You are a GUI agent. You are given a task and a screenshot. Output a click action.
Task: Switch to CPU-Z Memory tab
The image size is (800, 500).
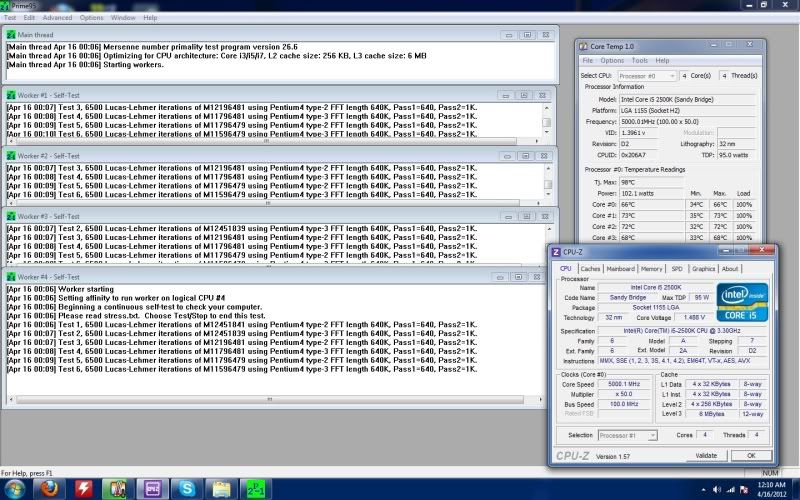click(652, 269)
